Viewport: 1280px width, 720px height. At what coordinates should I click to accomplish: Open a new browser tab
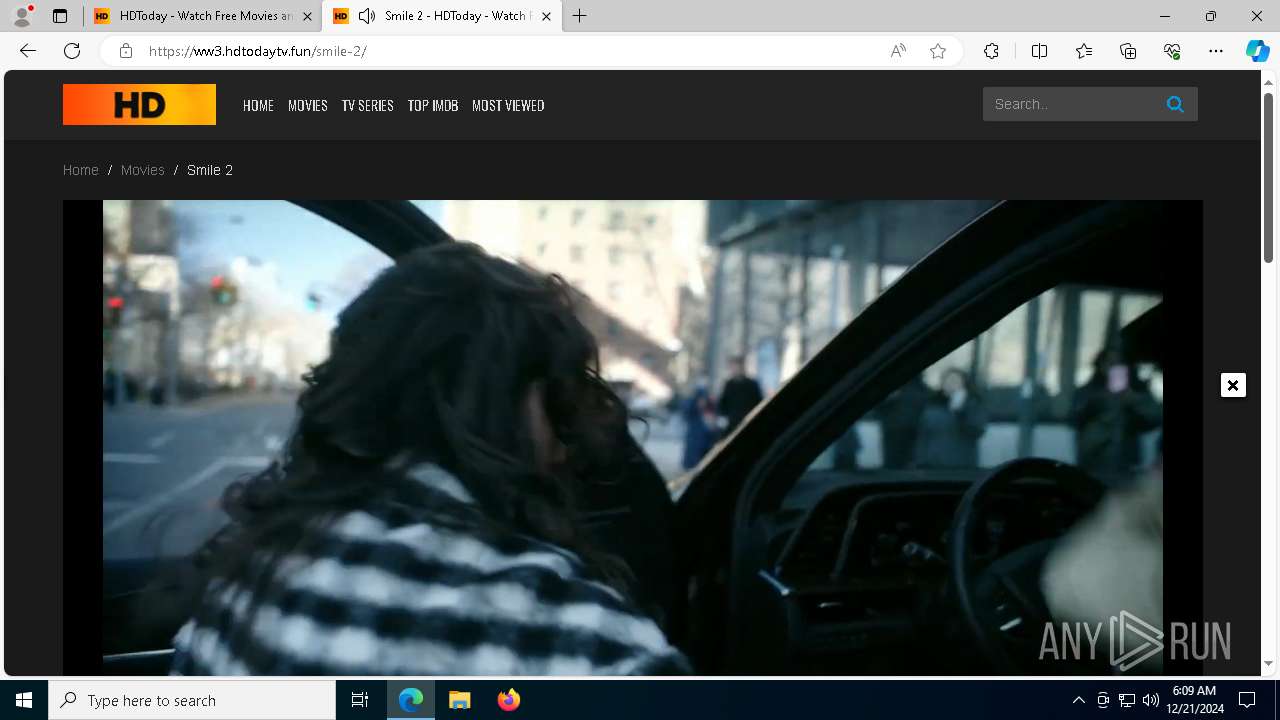(580, 16)
